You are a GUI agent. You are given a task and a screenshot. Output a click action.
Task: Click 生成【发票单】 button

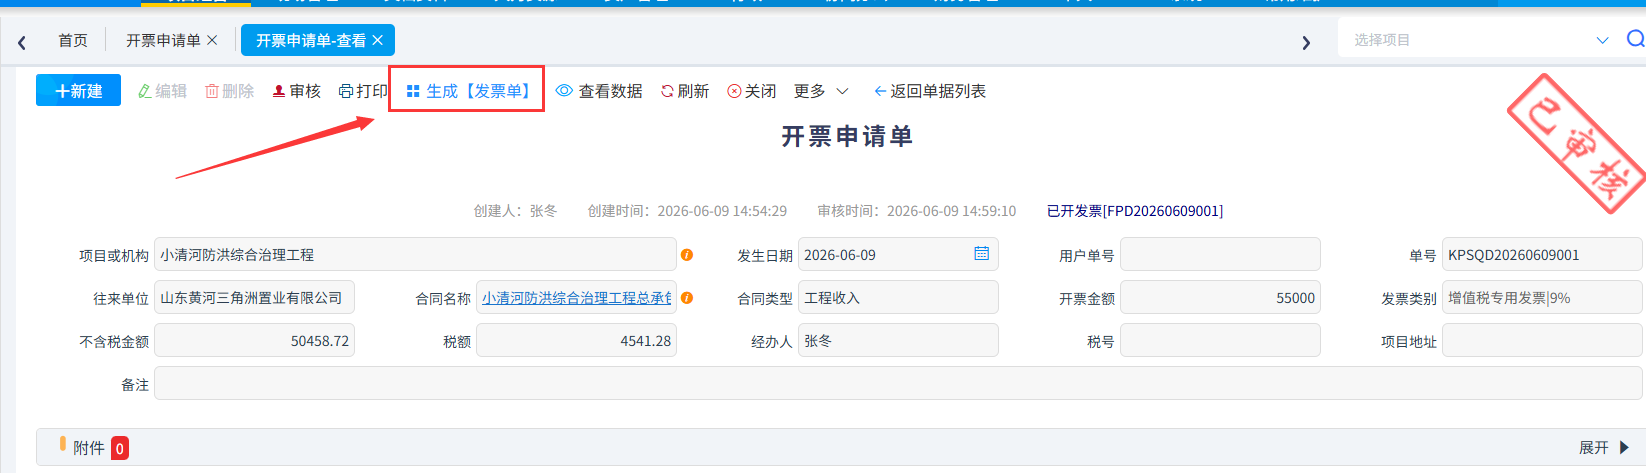[468, 91]
